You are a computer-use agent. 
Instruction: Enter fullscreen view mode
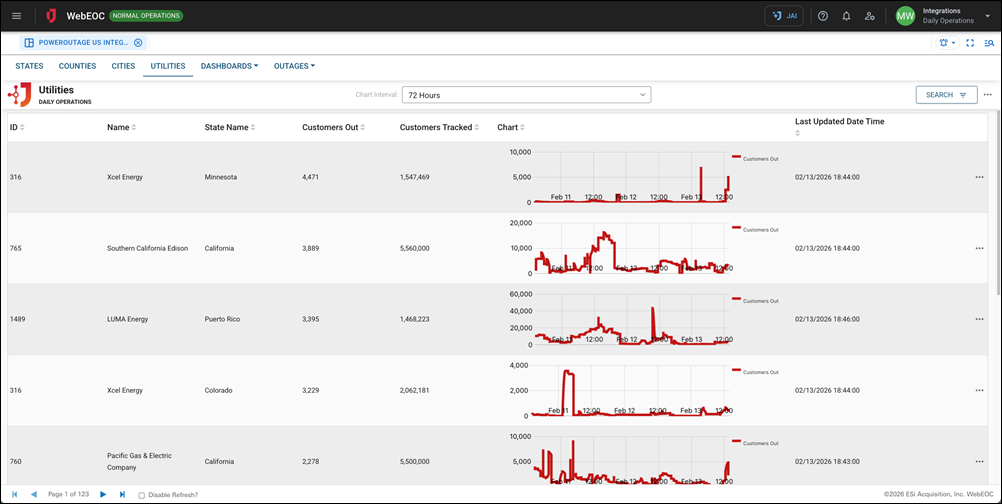click(970, 43)
